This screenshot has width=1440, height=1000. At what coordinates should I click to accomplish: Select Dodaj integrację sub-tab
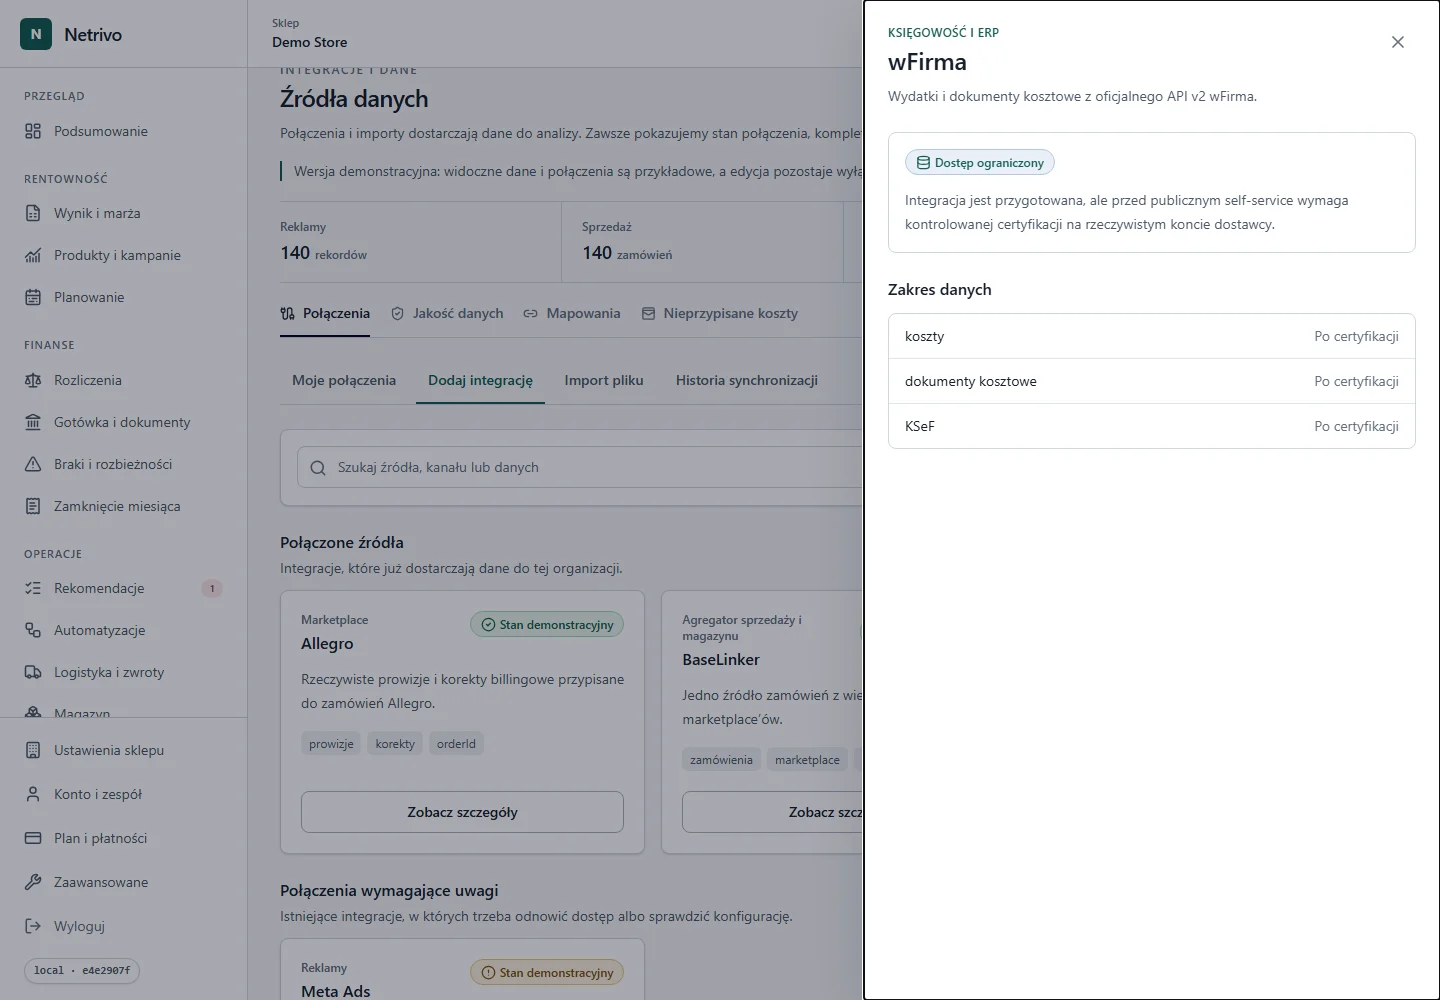pyautogui.click(x=480, y=380)
